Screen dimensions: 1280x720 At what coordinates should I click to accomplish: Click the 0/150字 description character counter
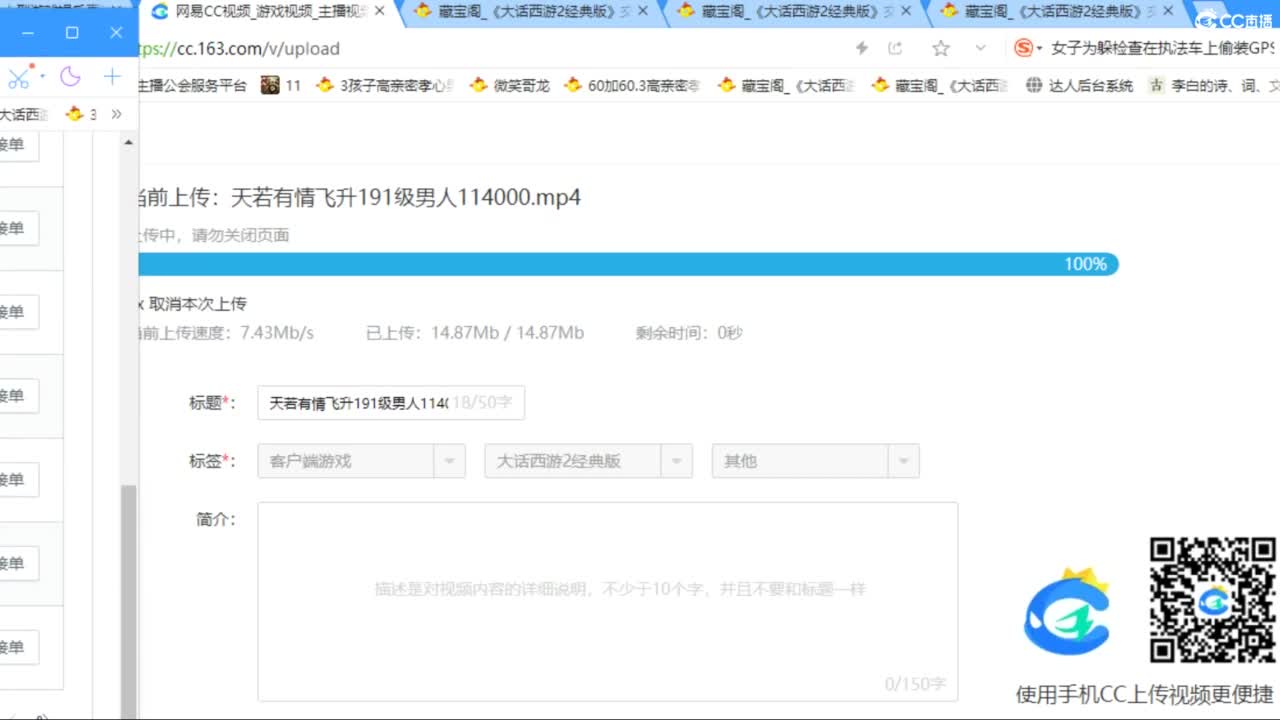[915, 684]
